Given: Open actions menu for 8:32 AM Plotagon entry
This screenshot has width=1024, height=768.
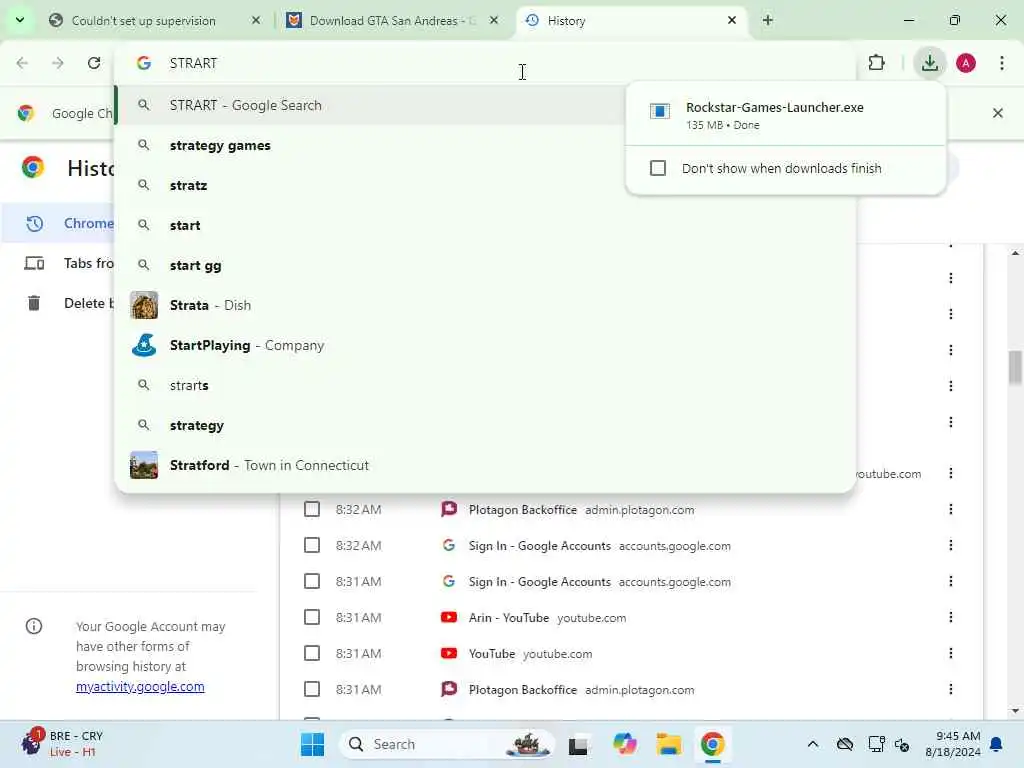Looking at the screenshot, I should [951, 509].
